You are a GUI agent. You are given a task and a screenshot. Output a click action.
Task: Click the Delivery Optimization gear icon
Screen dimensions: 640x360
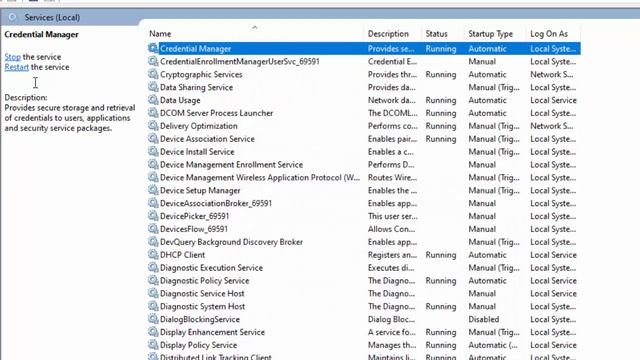tap(153, 126)
